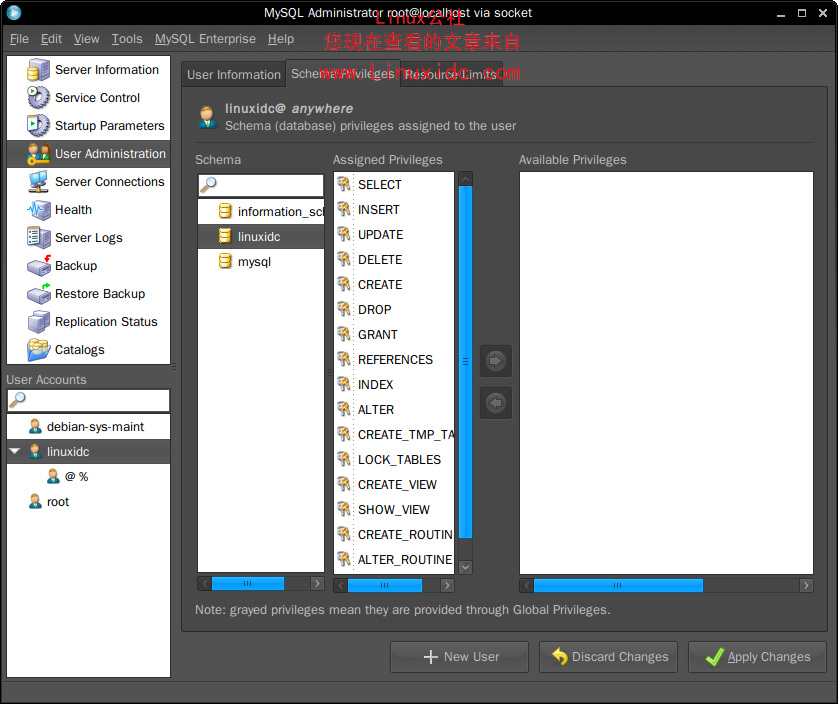Click Assigned Privileges vertical scrollbar thumb

tap(465, 362)
